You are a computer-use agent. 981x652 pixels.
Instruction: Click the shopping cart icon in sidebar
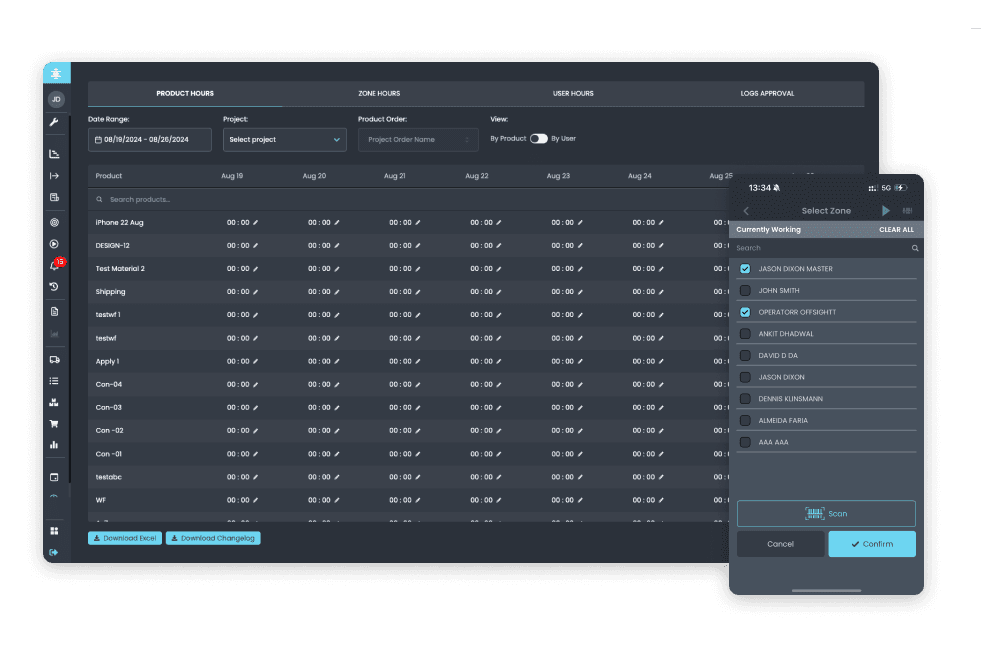[54, 423]
